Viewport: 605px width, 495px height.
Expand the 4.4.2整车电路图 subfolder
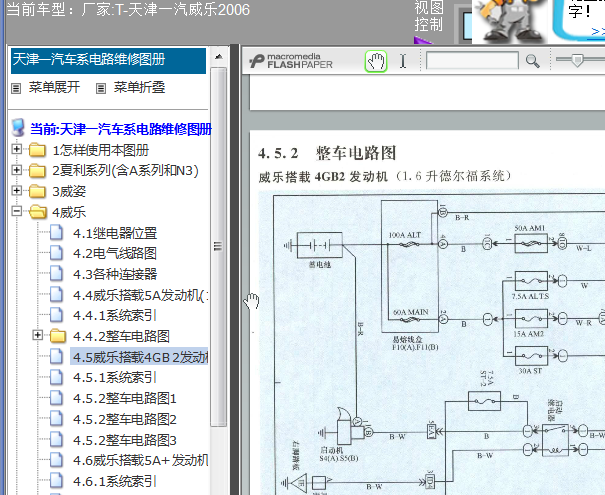(x=37, y=335)
